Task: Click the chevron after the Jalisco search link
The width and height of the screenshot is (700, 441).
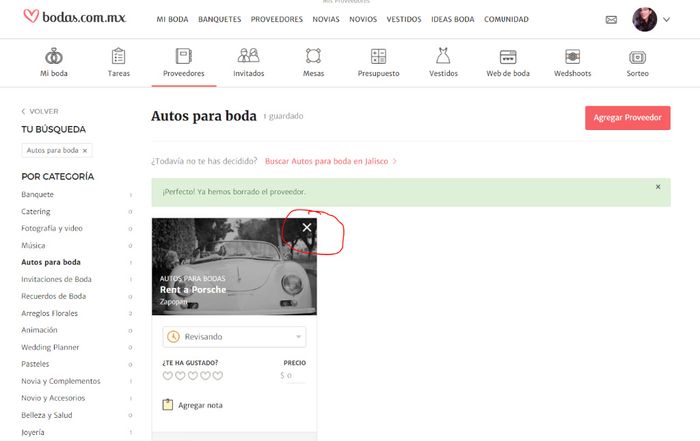Action: pos(395,161)
